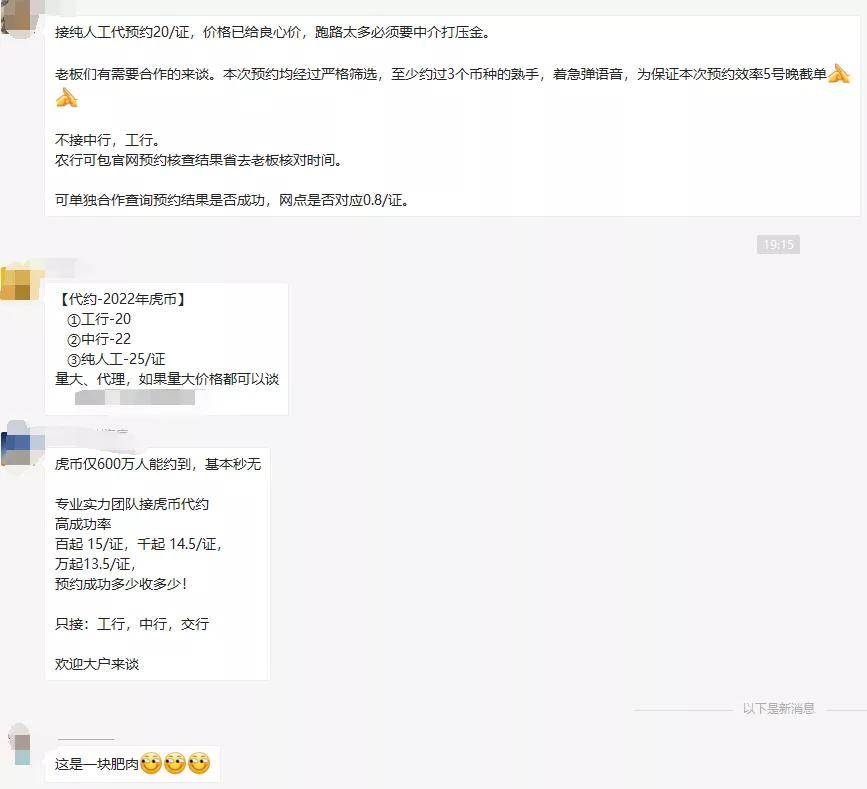Viewport: 867px width, 789px height.
Task: Click the line ①工行-20
Action: click(99, 320)
